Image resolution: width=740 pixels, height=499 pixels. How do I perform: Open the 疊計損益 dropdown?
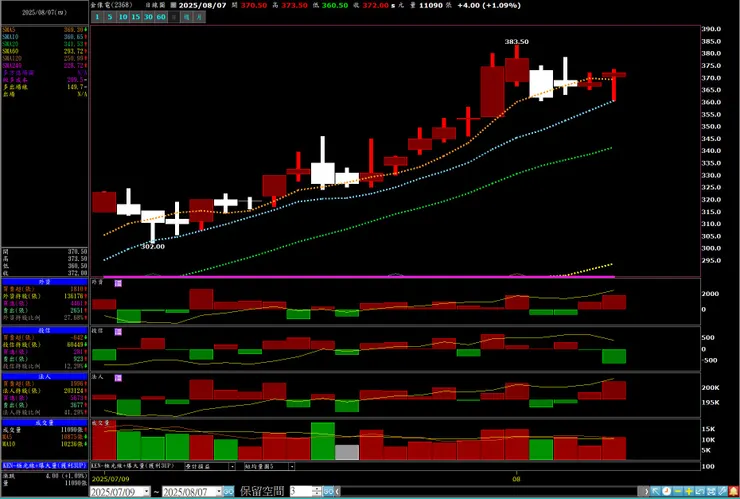(x=232, y=466)
